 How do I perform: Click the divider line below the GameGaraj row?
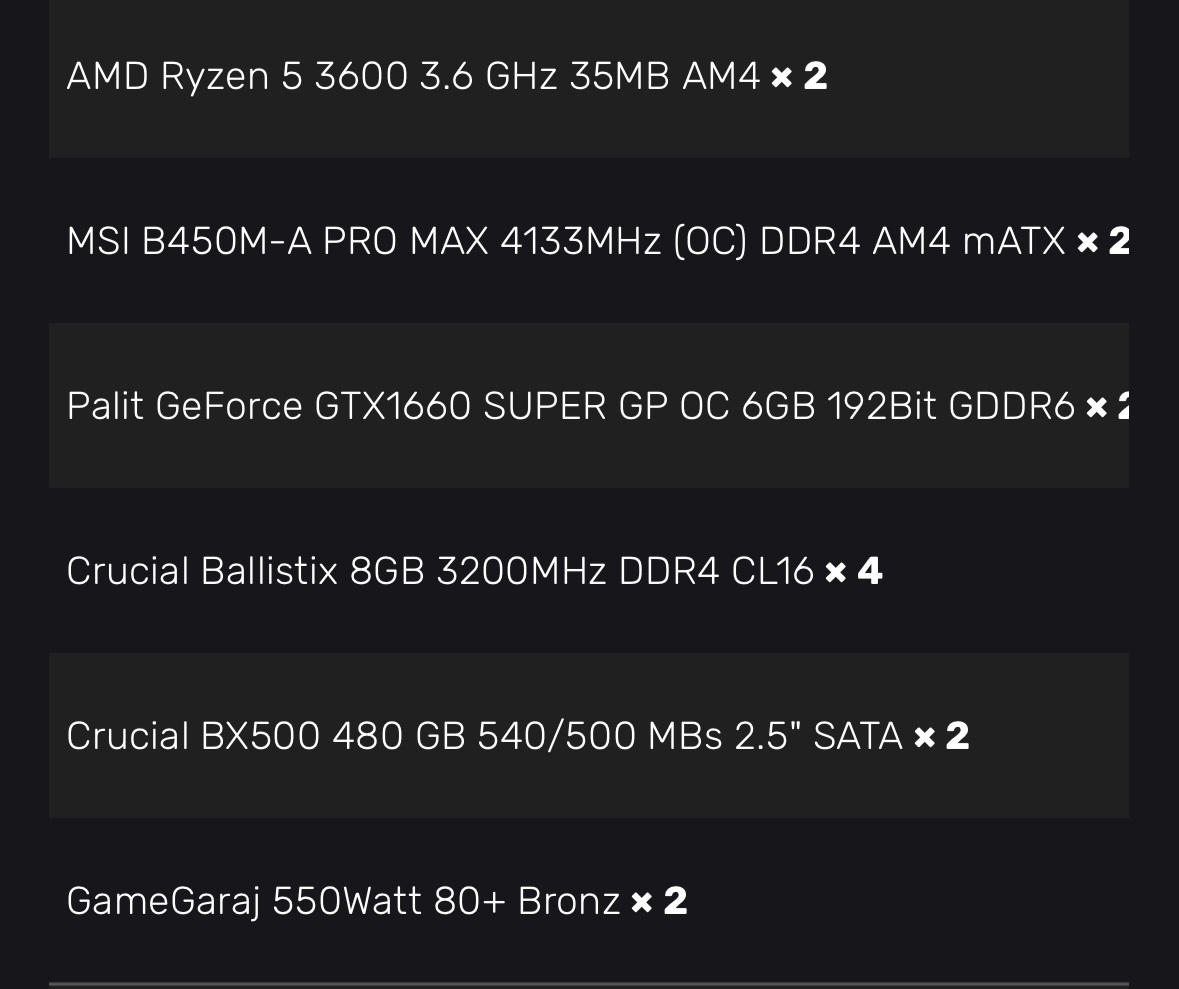pos(588,984)
